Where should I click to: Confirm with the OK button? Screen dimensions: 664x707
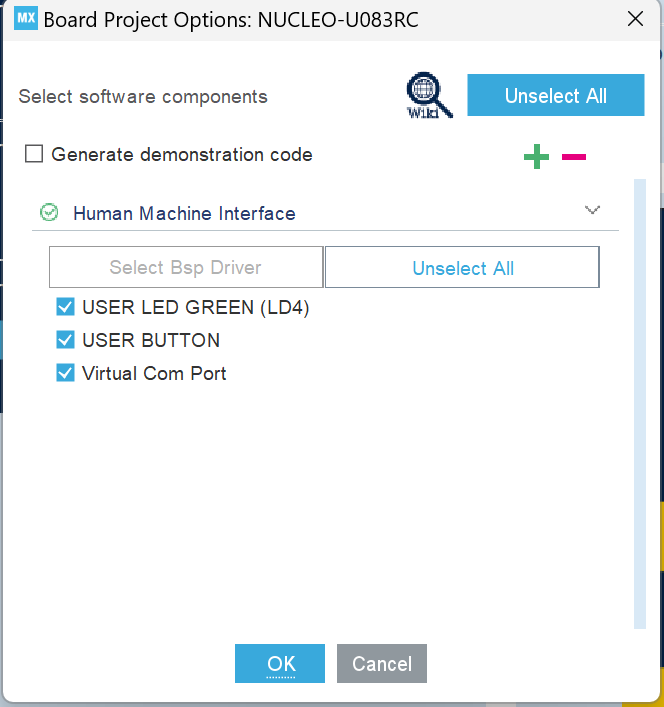[x=280, y=663]
